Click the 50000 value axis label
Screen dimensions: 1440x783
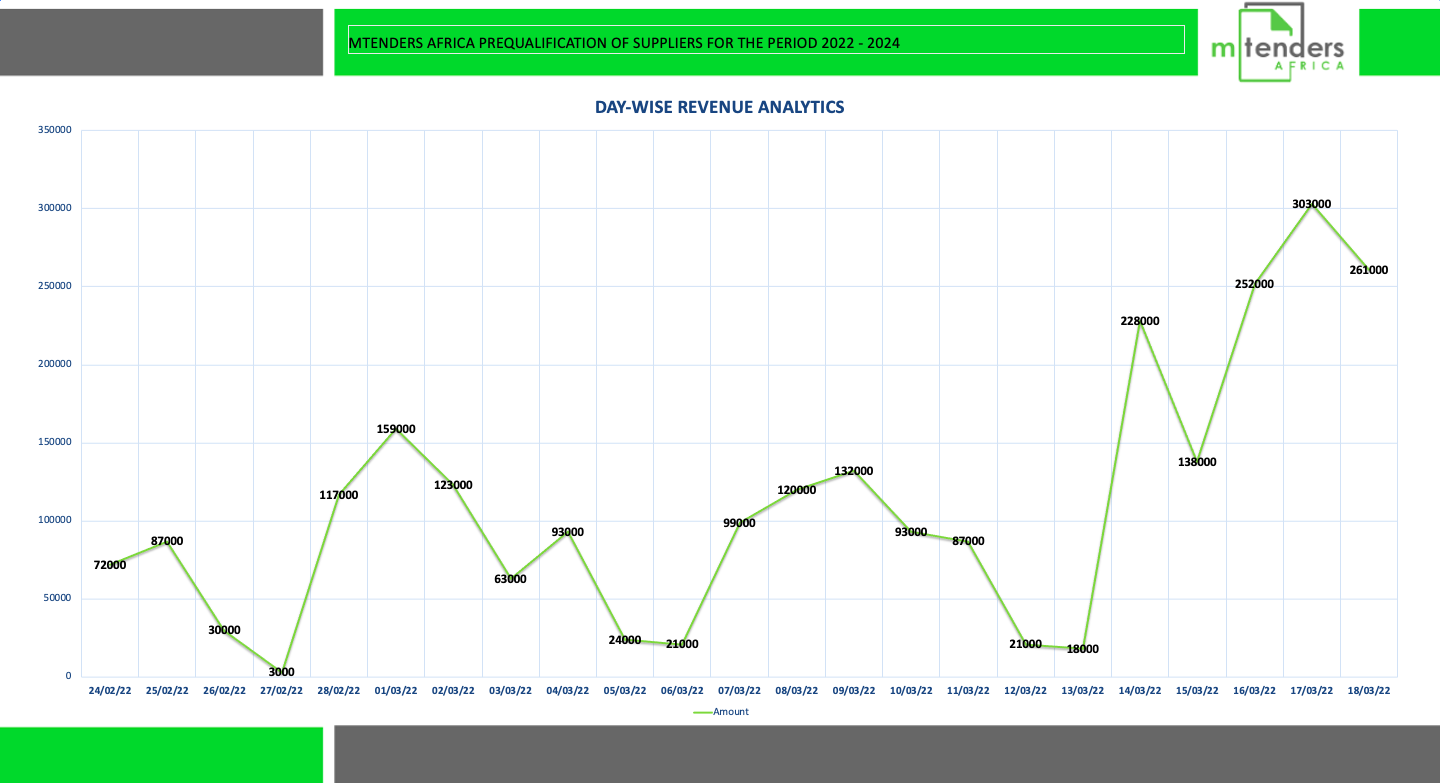coord(58,598)
